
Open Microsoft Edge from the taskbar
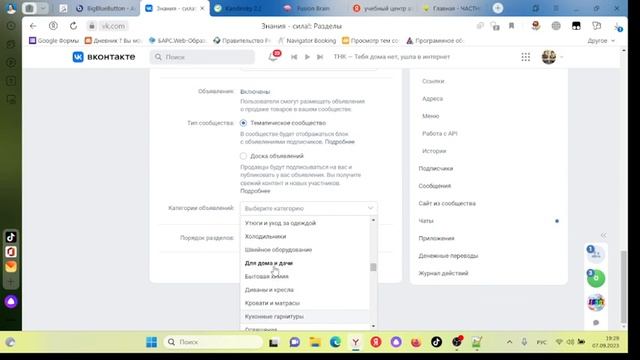[335, 342]
